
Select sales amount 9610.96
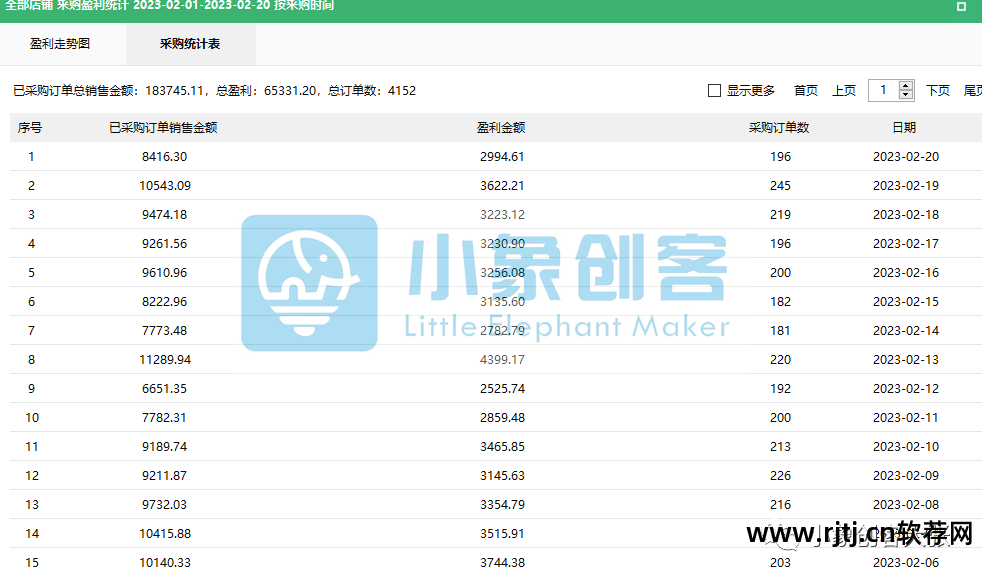pyautogui.click(x=164, y=273)
